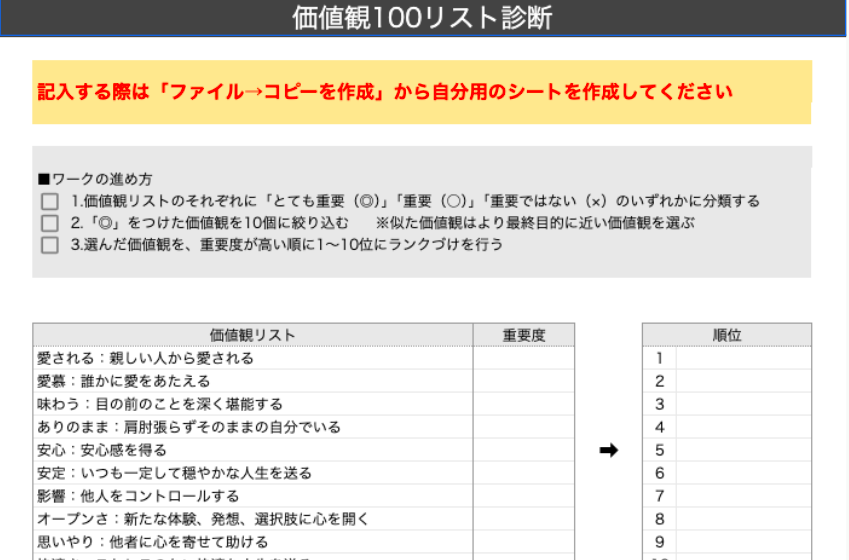This screenshot has width=849, height=560.
Task: Click the importance cell for オープンさ row
Action: pyautogui.click(x=524, y=519)
